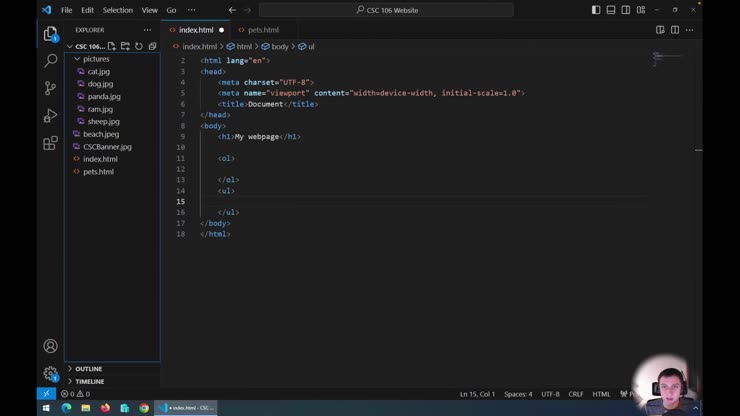Open the Extensions view

coord(50,143)
